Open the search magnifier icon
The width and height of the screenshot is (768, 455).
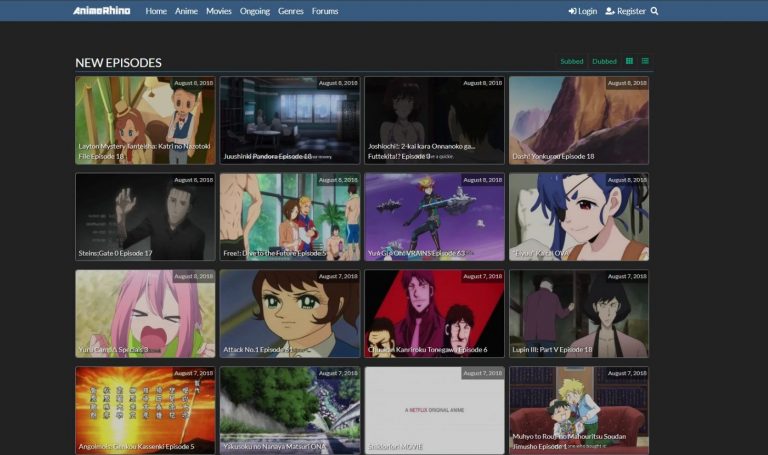pos(654,11)
